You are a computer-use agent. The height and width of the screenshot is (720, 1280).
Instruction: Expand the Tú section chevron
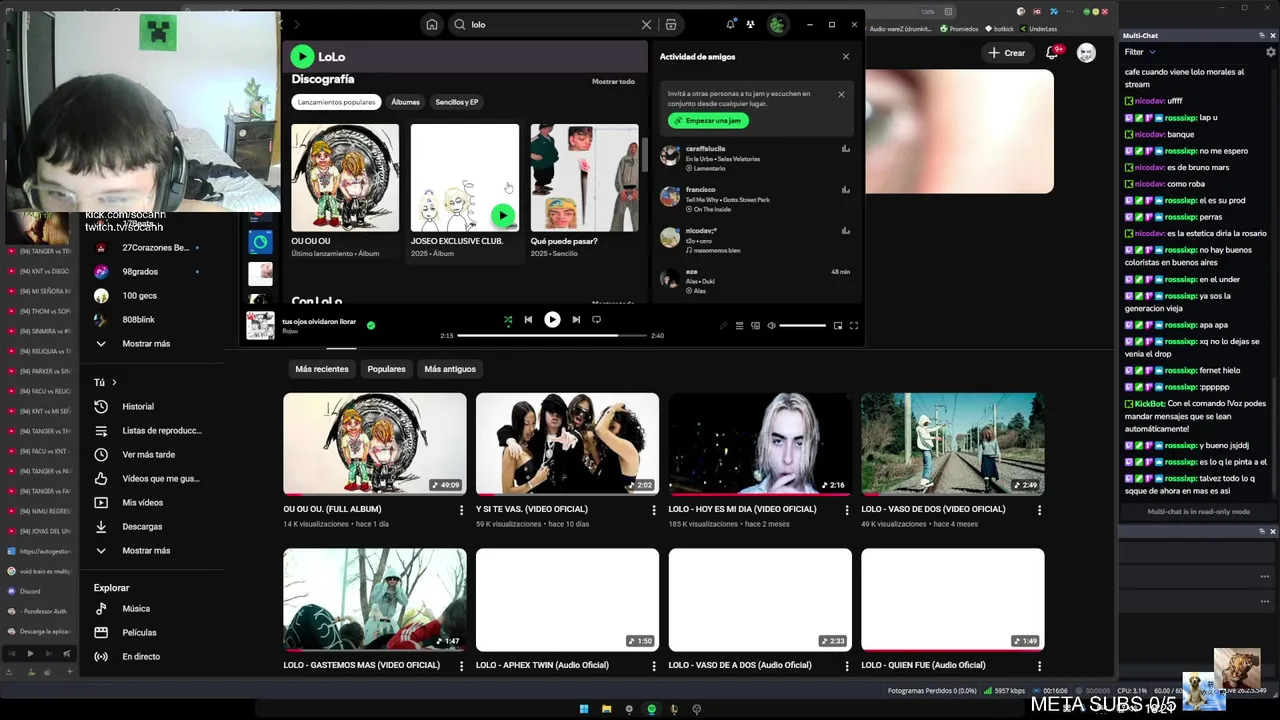click(x=114, y=382)
